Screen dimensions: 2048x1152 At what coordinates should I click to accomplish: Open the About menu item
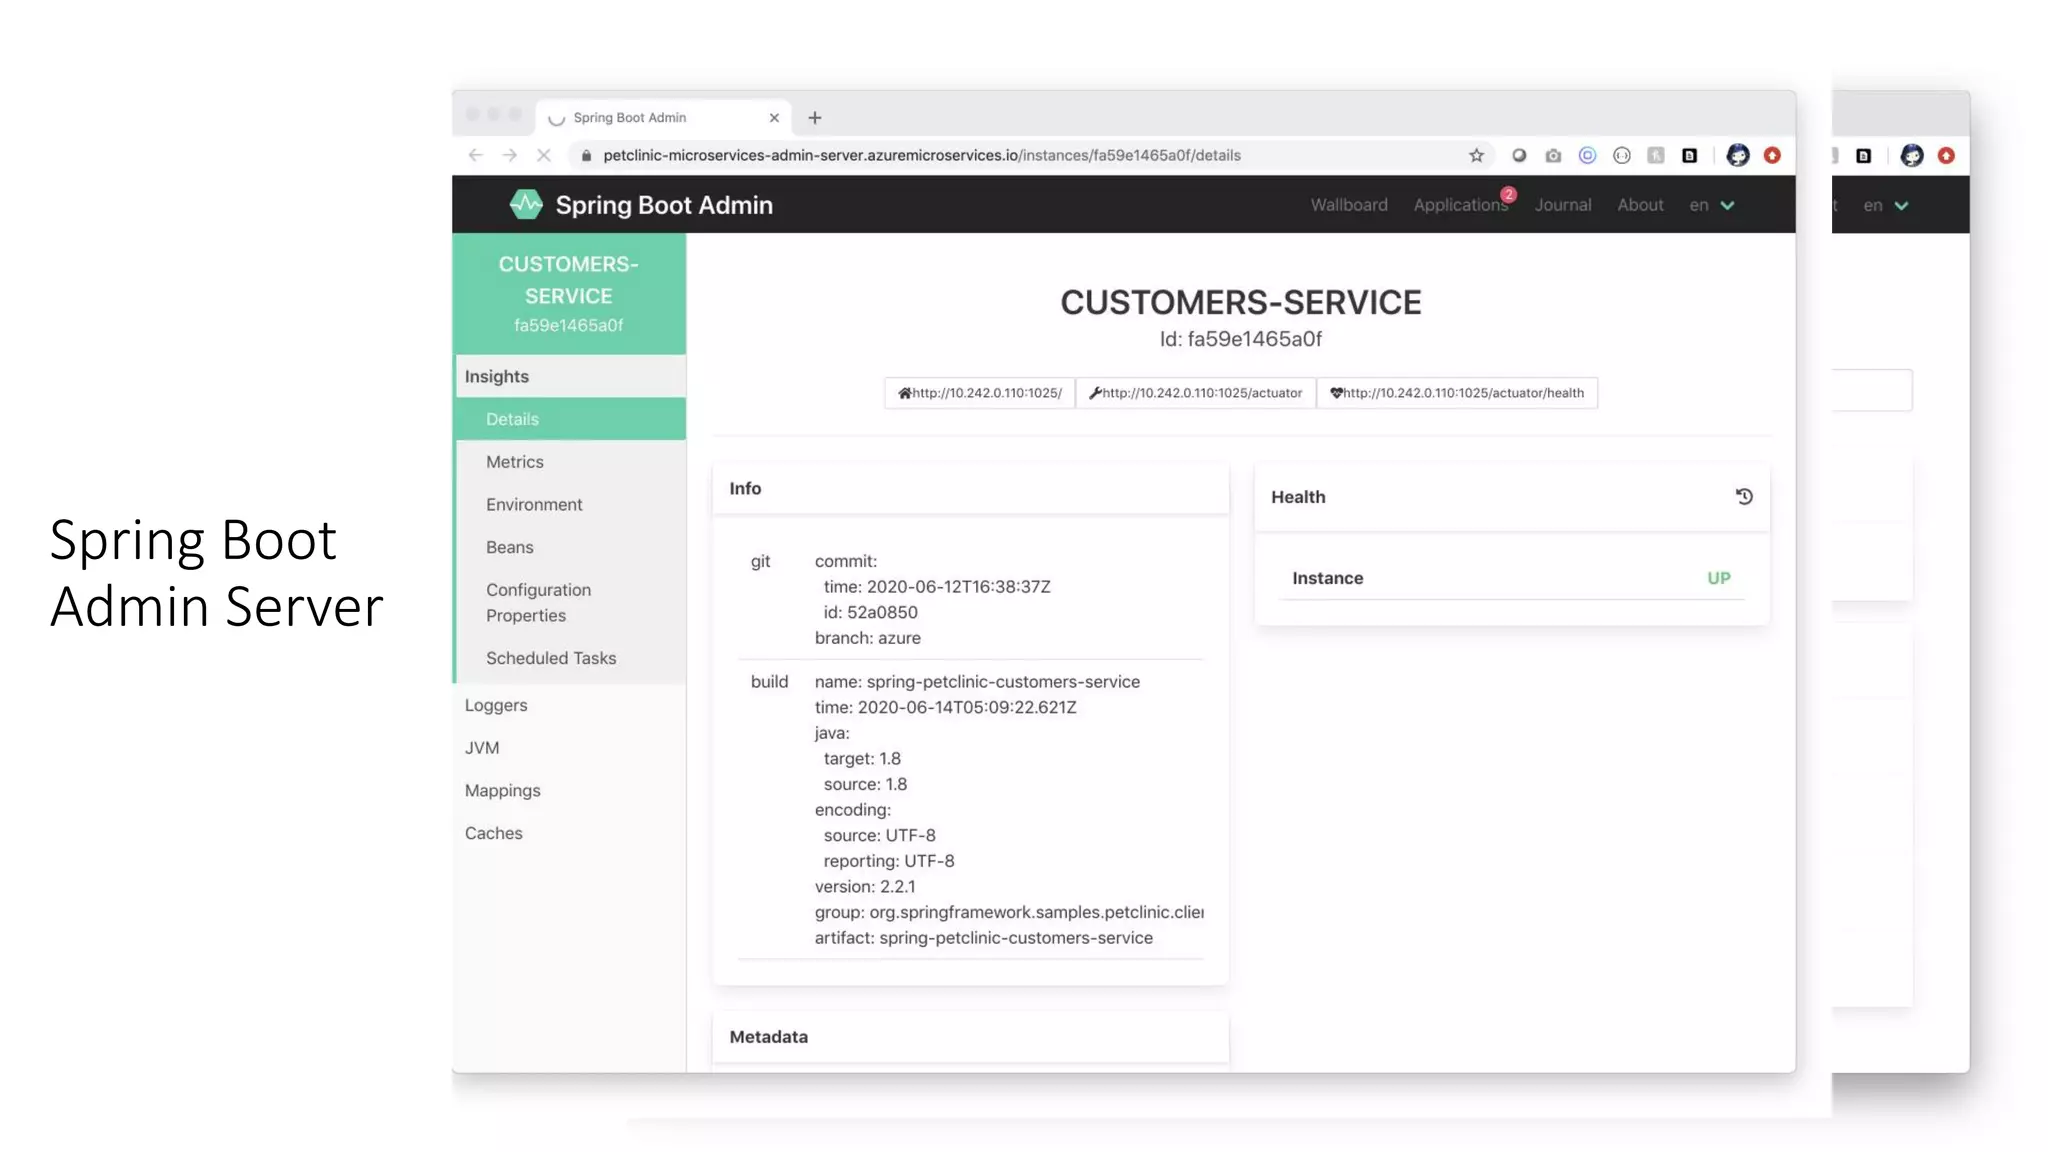(x=1640, y=205)
